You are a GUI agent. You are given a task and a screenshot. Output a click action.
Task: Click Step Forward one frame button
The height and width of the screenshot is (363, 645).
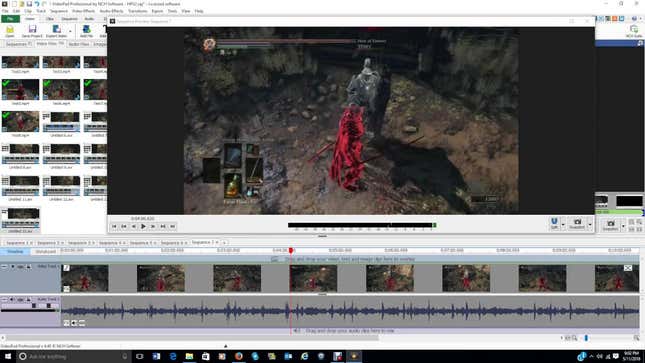[x=153, y=226]
